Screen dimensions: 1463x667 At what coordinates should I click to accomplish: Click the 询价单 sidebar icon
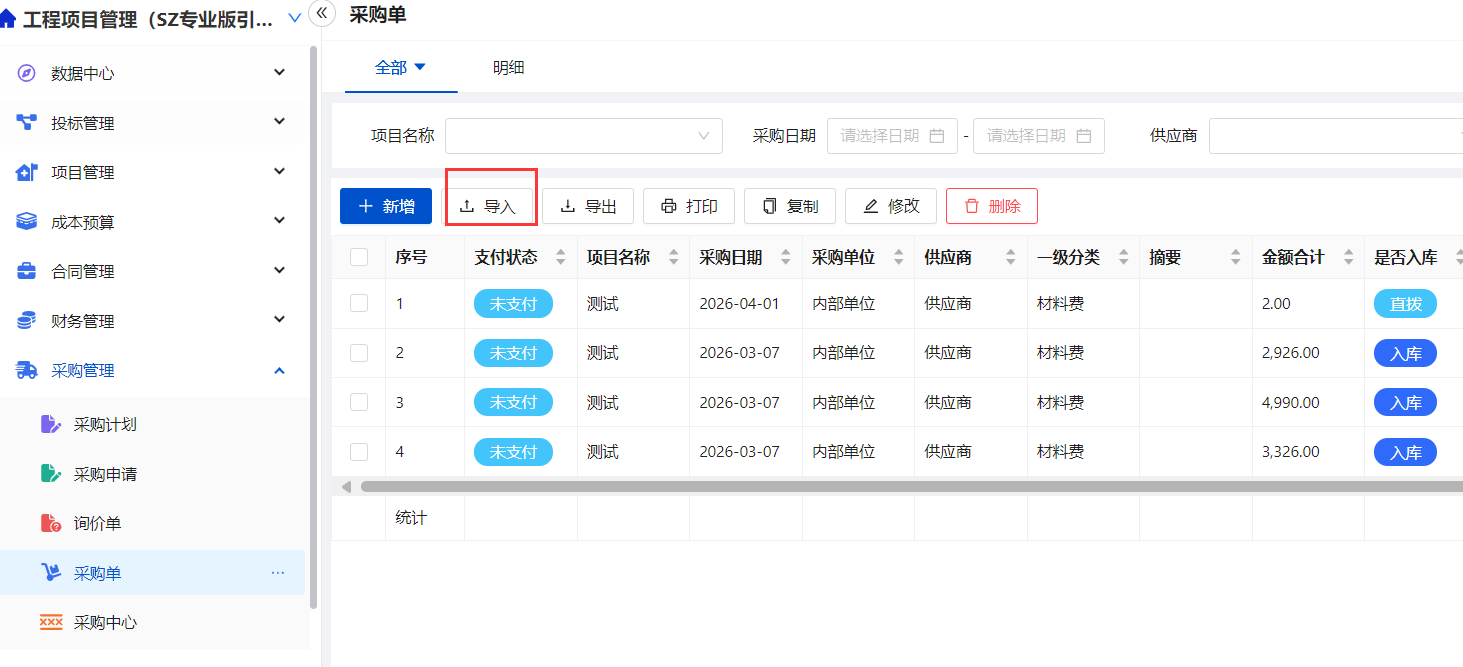pos(51,522)
